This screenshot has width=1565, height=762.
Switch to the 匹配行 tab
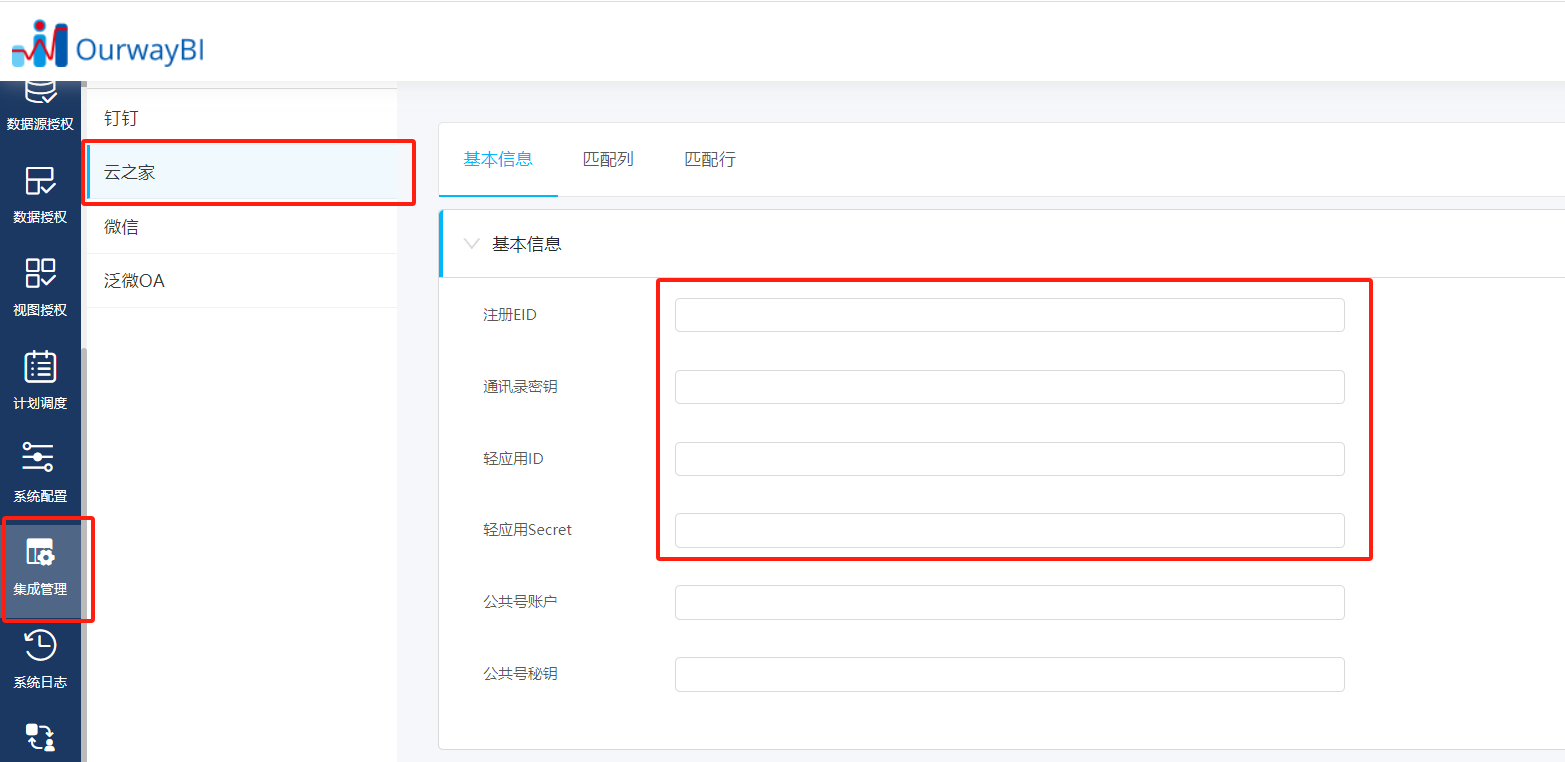click(x=710, y=159)
